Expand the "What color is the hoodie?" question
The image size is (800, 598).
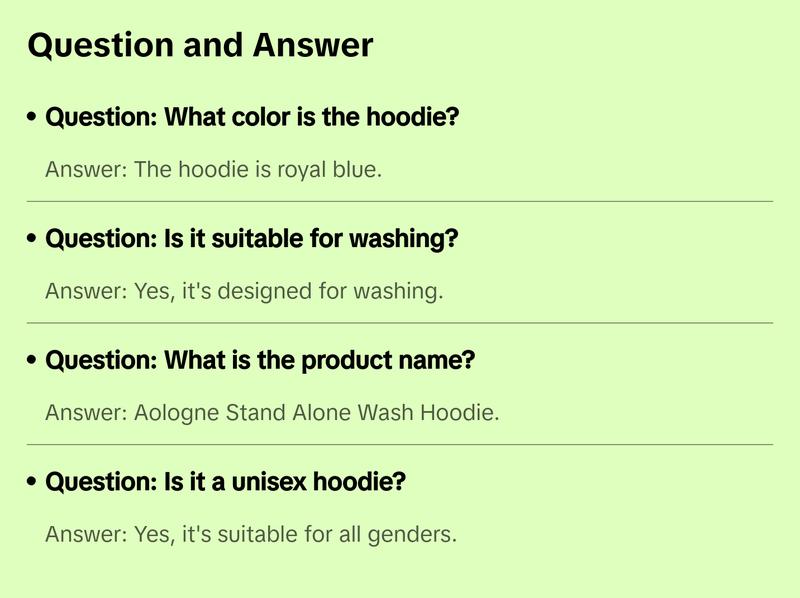tap(252, 118)
